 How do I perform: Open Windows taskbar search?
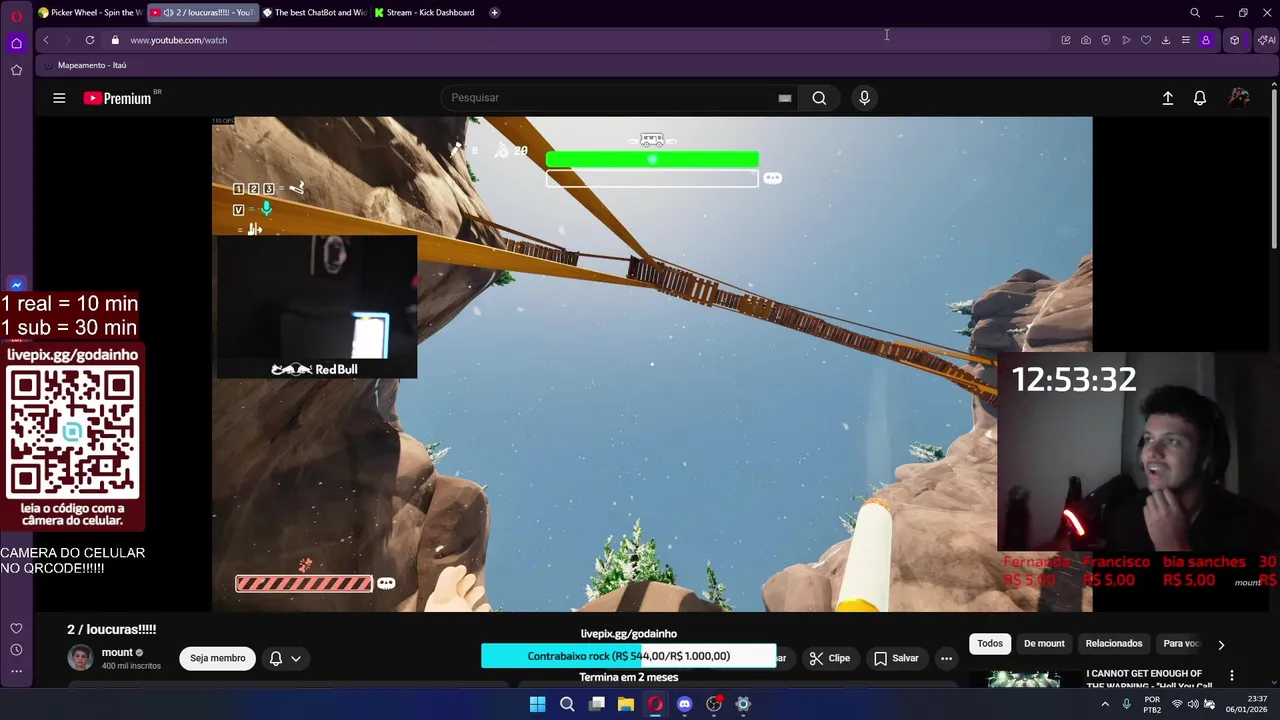(x=567, y=704)
